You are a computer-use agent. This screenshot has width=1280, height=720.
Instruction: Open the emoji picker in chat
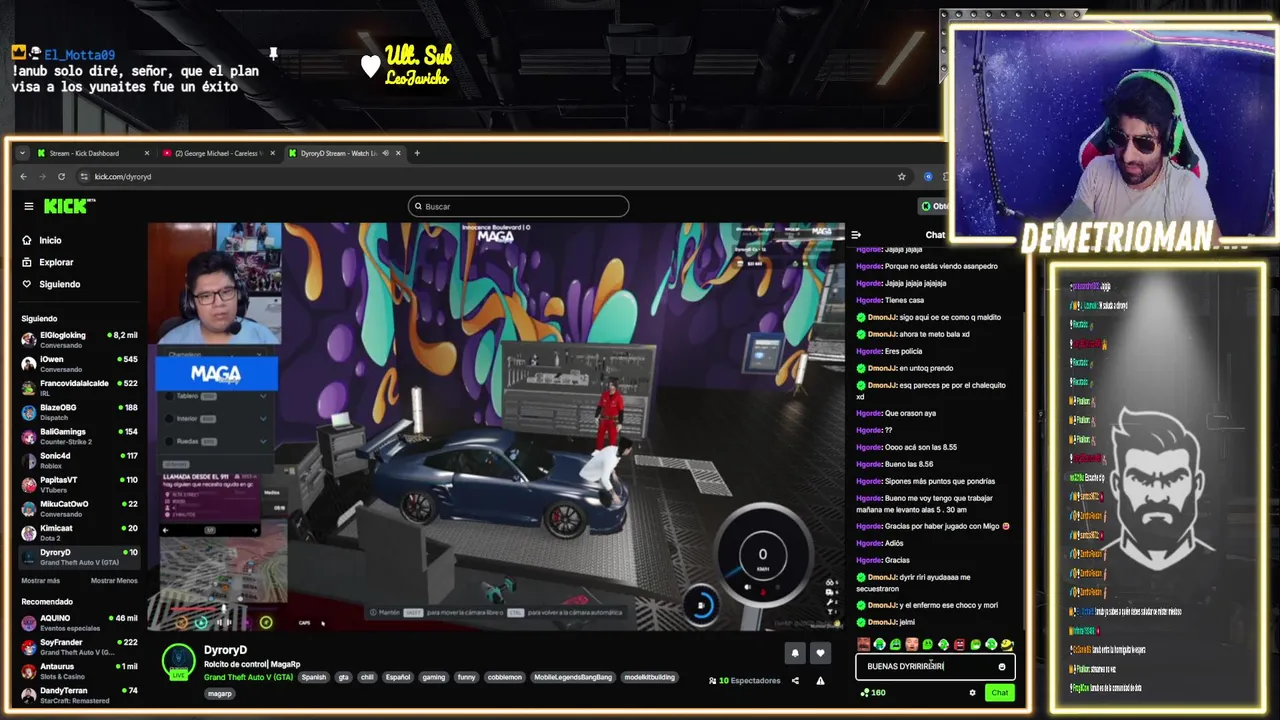[1002, 666]
